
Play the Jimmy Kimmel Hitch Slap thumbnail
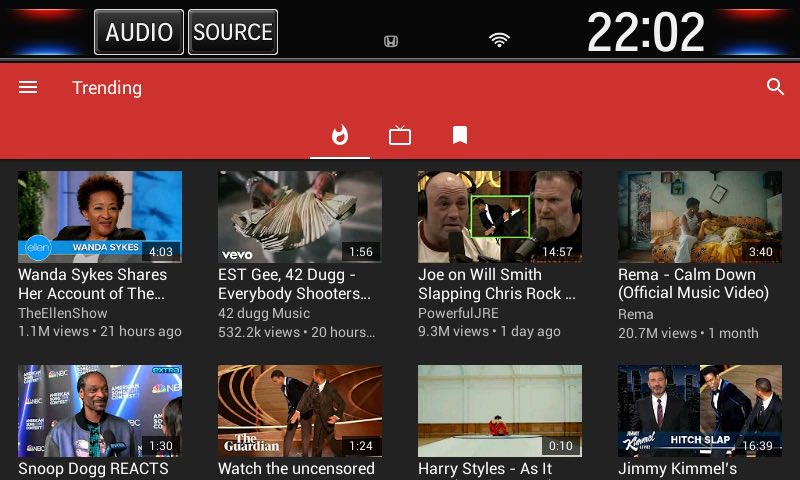[x=700, y=411]
